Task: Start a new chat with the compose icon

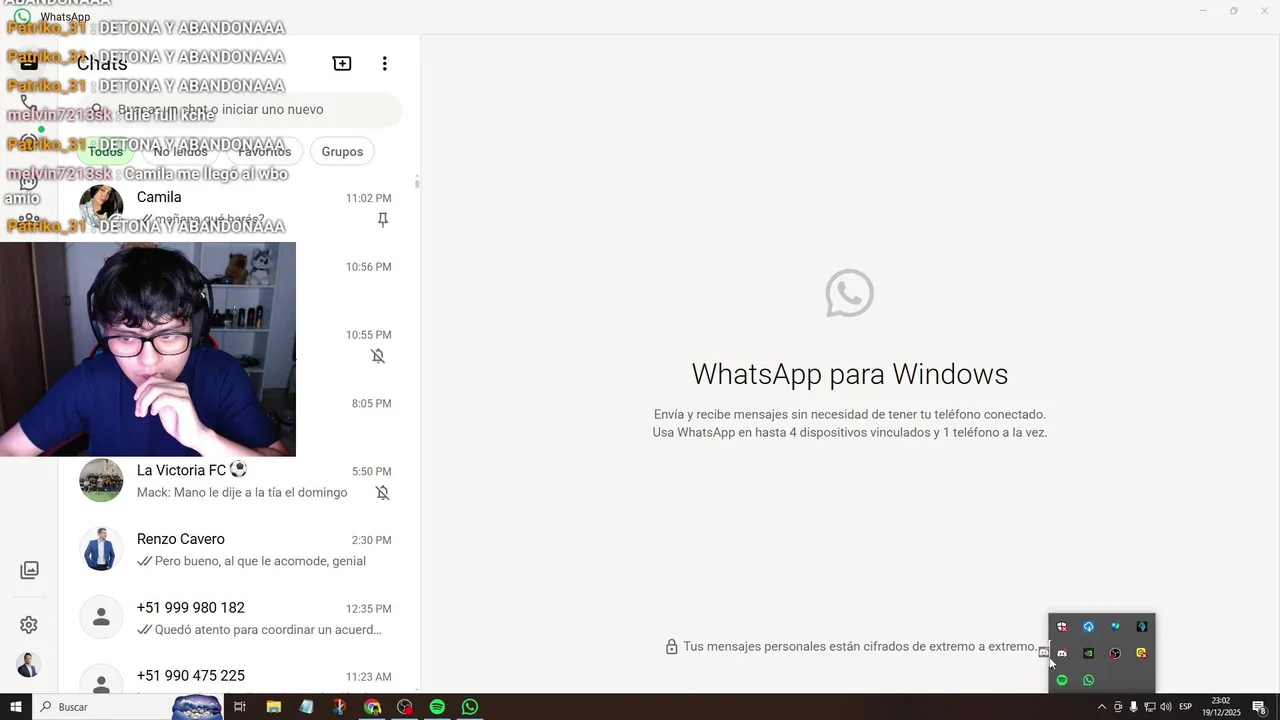Action: [x=342, y=64]
